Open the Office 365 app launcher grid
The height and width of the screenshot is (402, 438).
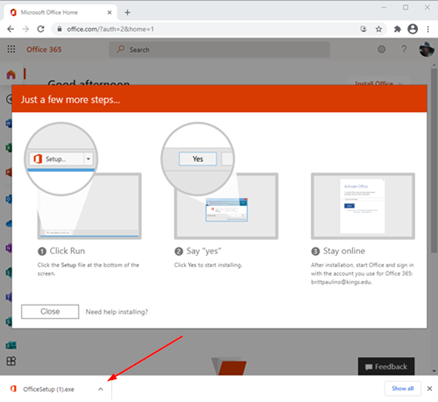(x=11, y=49)
